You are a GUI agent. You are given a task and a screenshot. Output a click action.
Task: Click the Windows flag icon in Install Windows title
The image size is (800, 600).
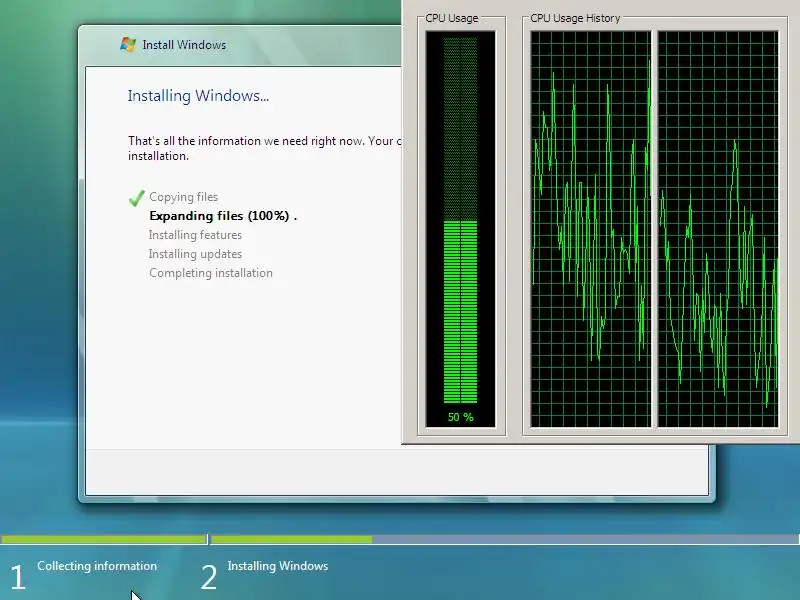coord(128,44)
